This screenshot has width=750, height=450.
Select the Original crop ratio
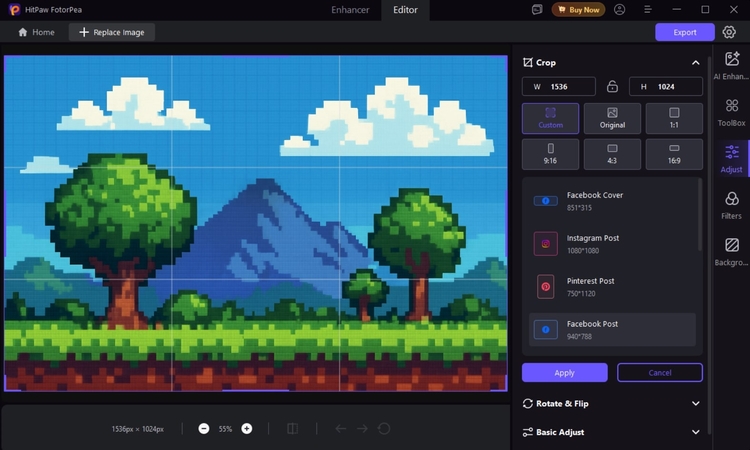pos(612,118)
